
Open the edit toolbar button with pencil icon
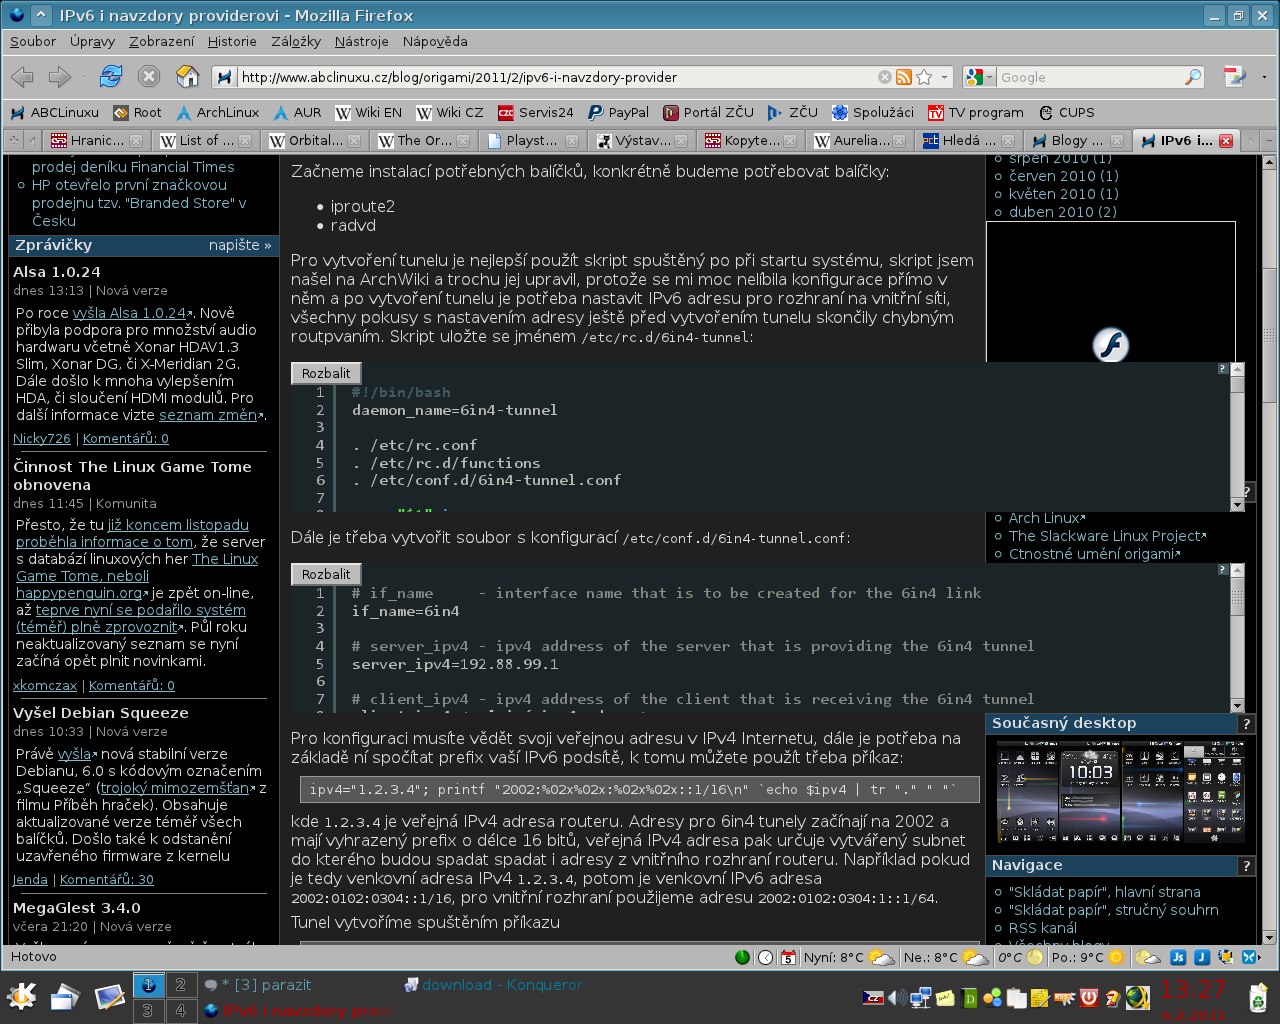point(1235,77)
